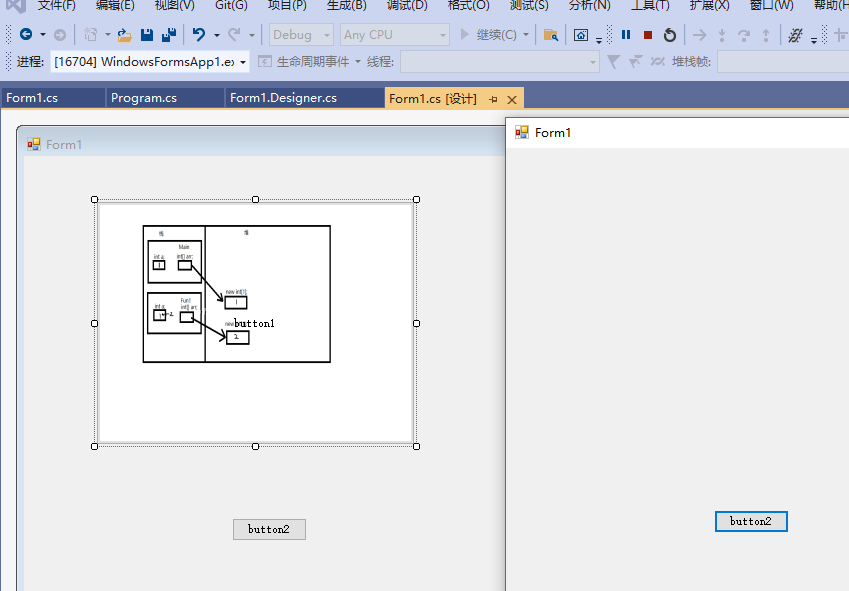Open the Debug configuration dropdown
Screen dimensions: 849x591
coord(301,35)
